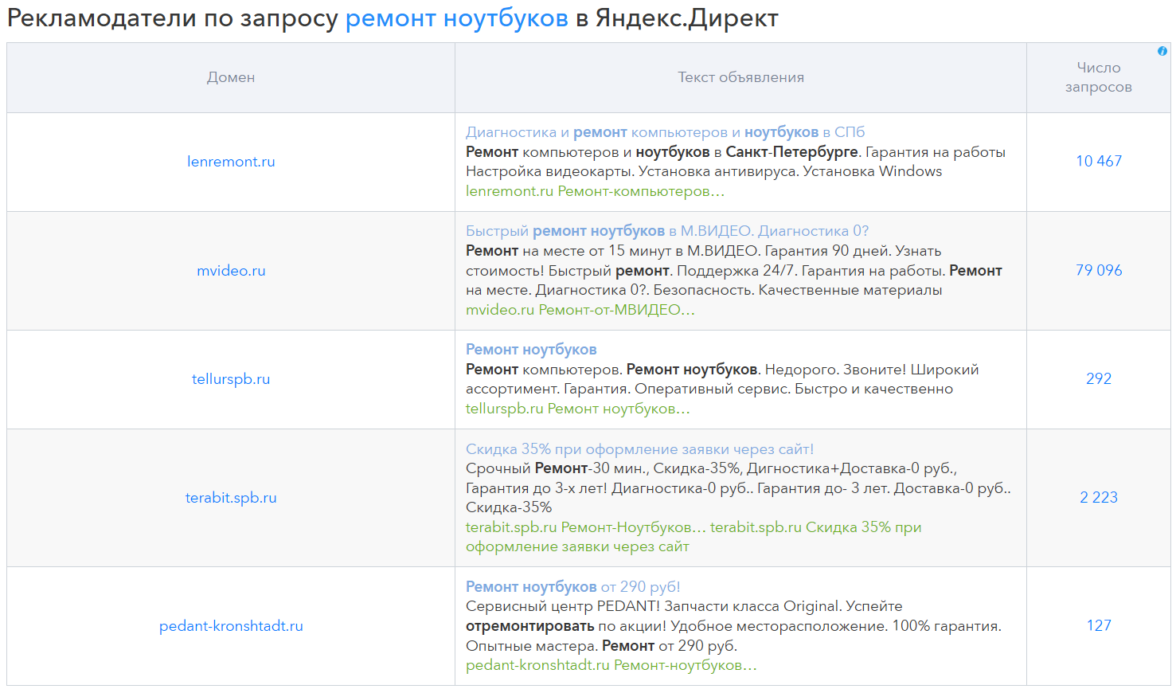Click query count 292 for tellurspb.ru
This screenshot has width=1176, height=693.
(1099, 379)
